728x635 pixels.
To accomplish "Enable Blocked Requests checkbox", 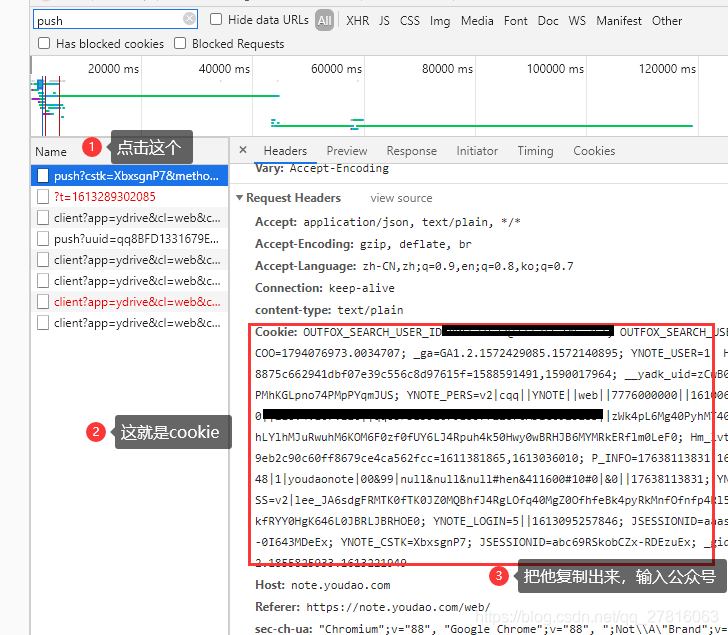I will 180,43.
